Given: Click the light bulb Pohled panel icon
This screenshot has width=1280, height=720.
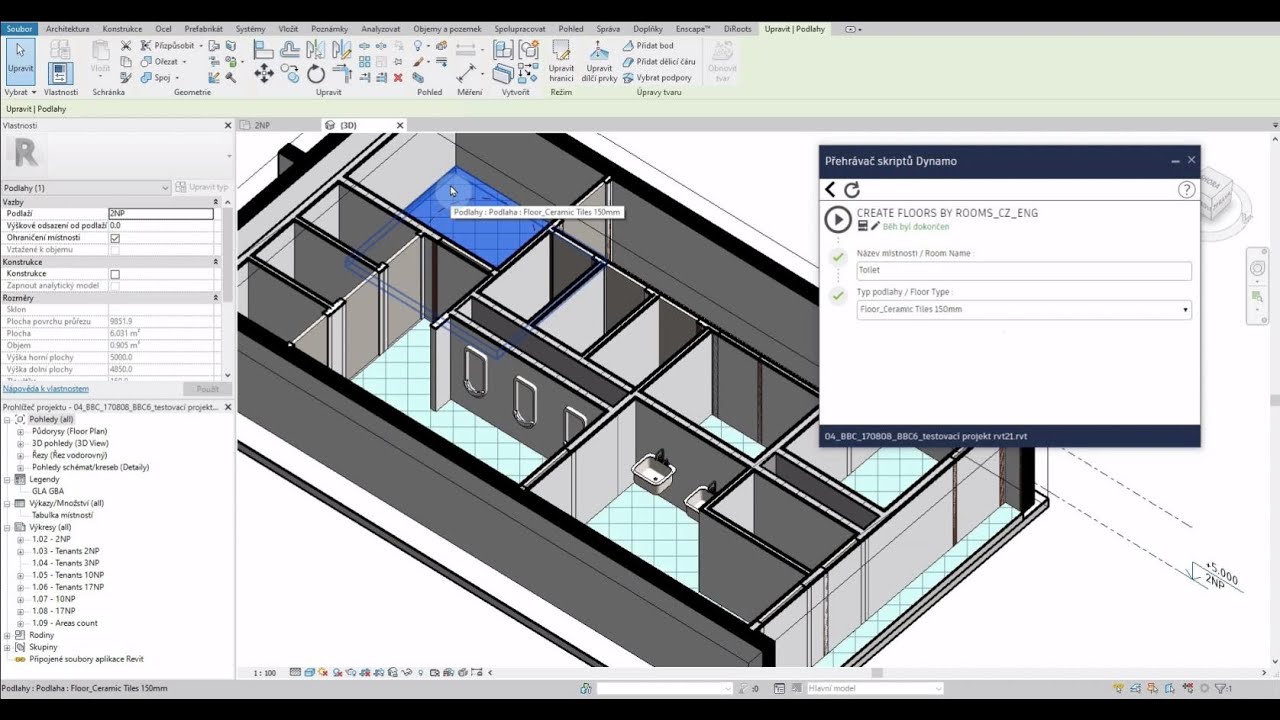Looking at the screenshot, I should pyautogui.click(x=418, y=45).
